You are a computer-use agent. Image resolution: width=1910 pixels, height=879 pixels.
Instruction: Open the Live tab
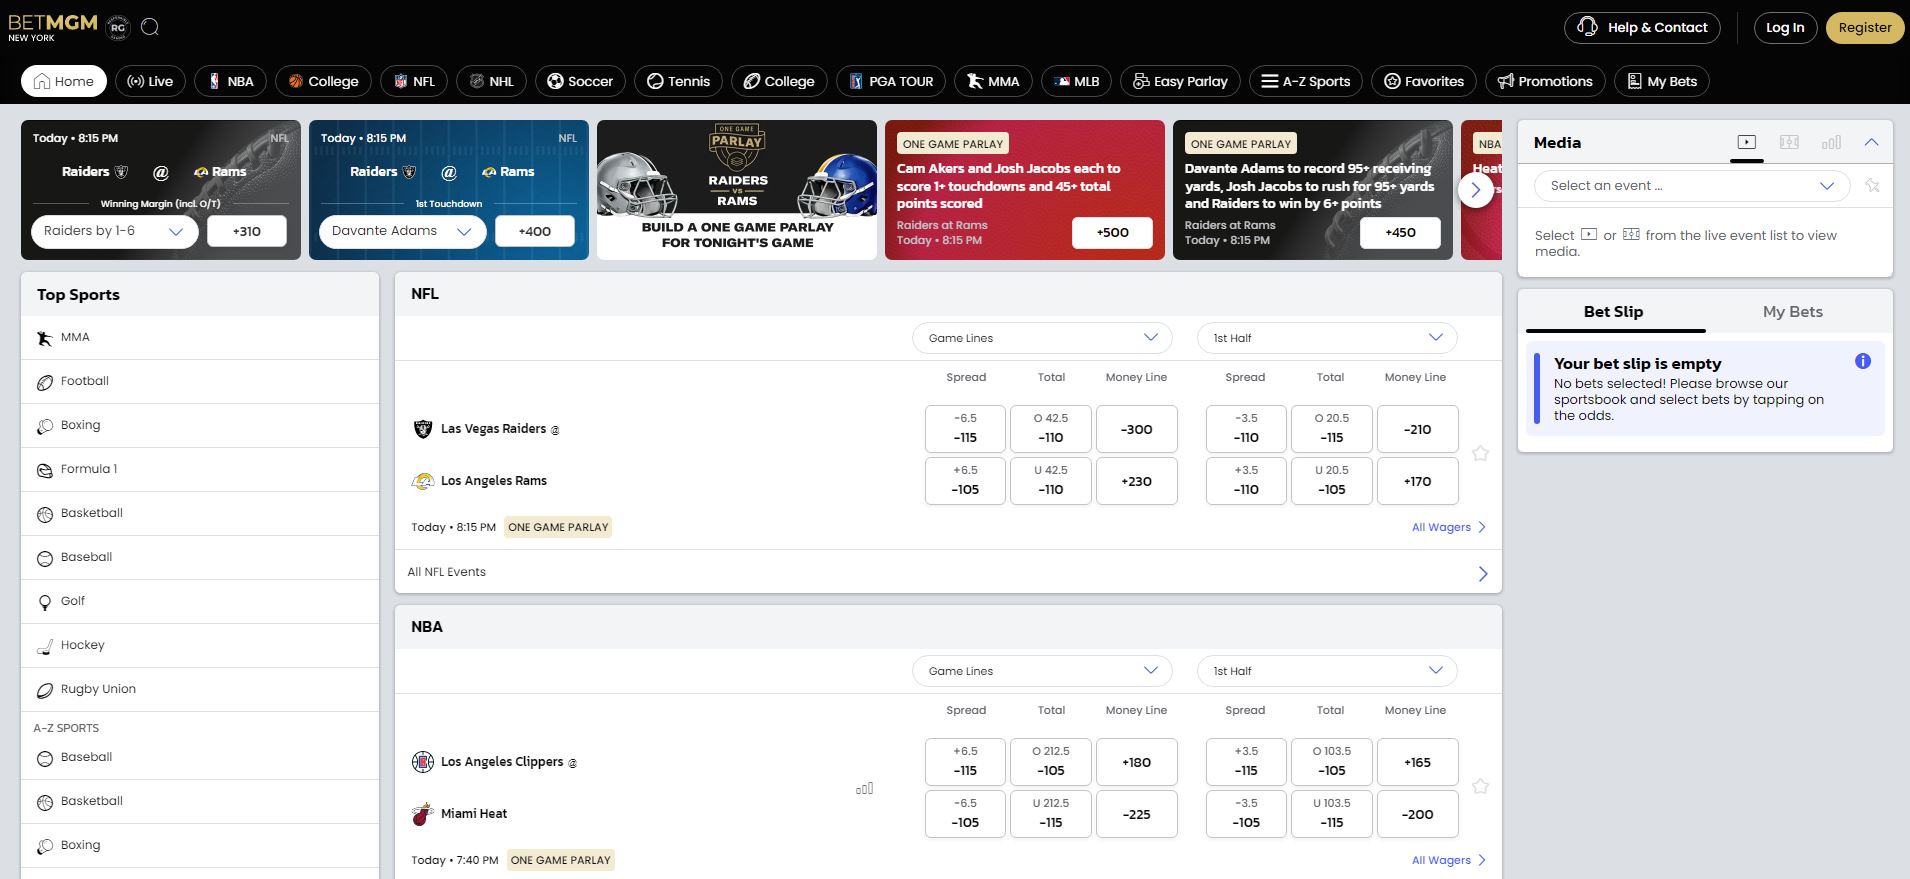(150, 82)
